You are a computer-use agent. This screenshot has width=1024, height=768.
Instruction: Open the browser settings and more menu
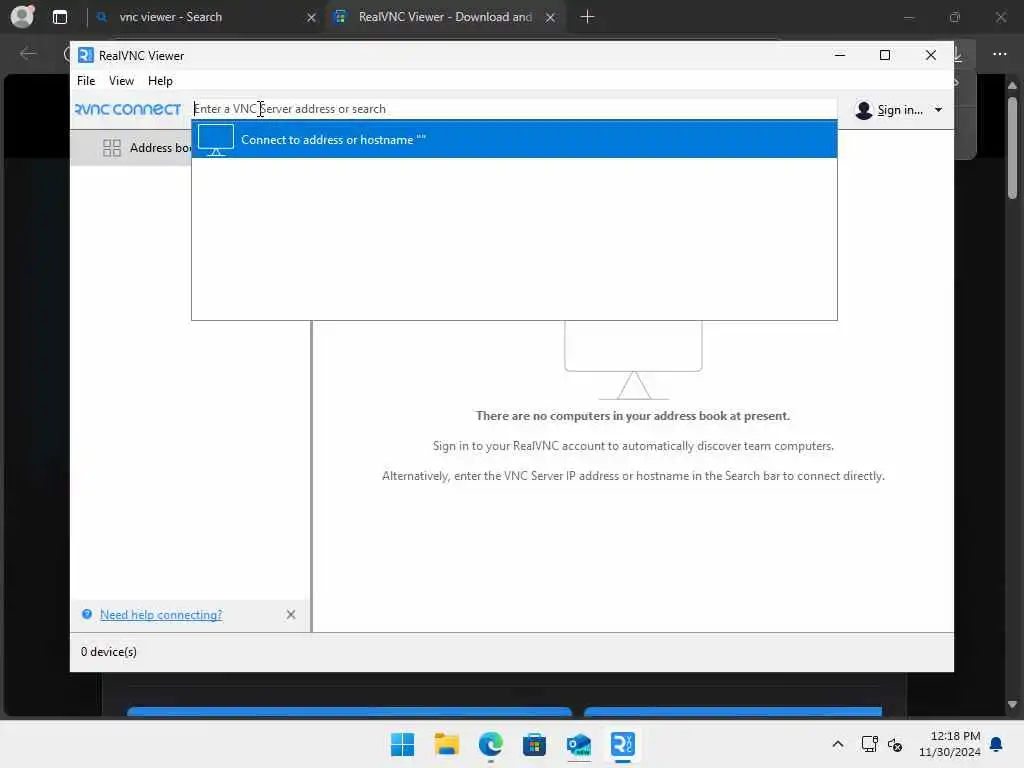click(999, 54)
